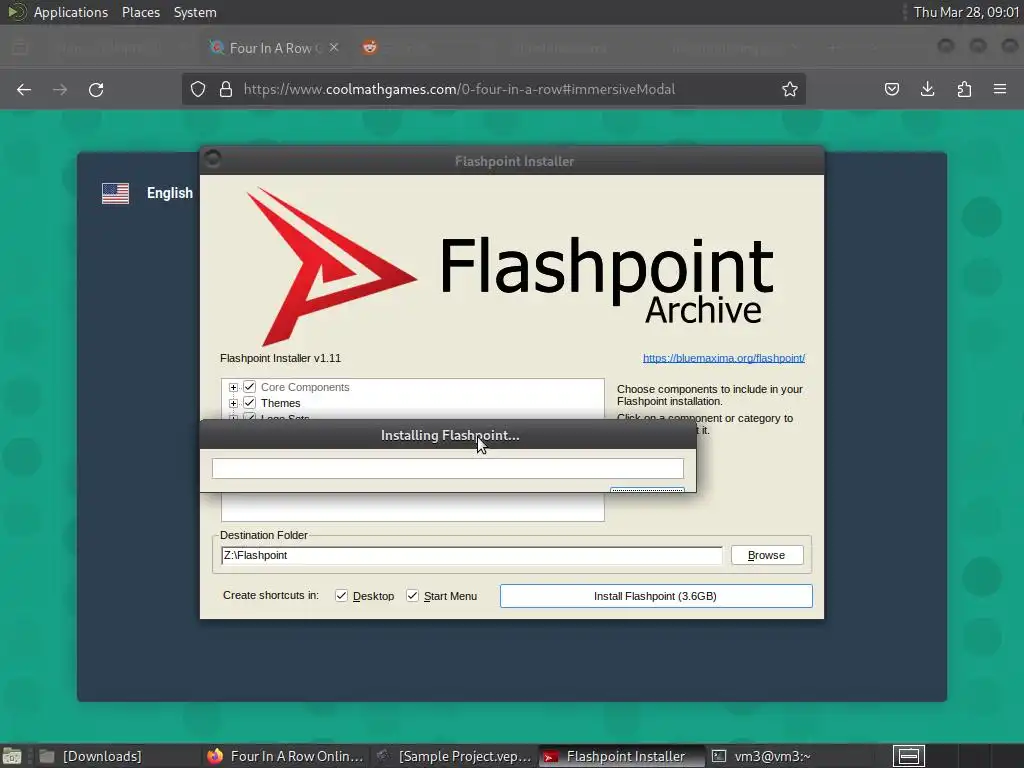Click the Themes tree label
Viewport: 1024px width, 768px height.
click(281, 403)
